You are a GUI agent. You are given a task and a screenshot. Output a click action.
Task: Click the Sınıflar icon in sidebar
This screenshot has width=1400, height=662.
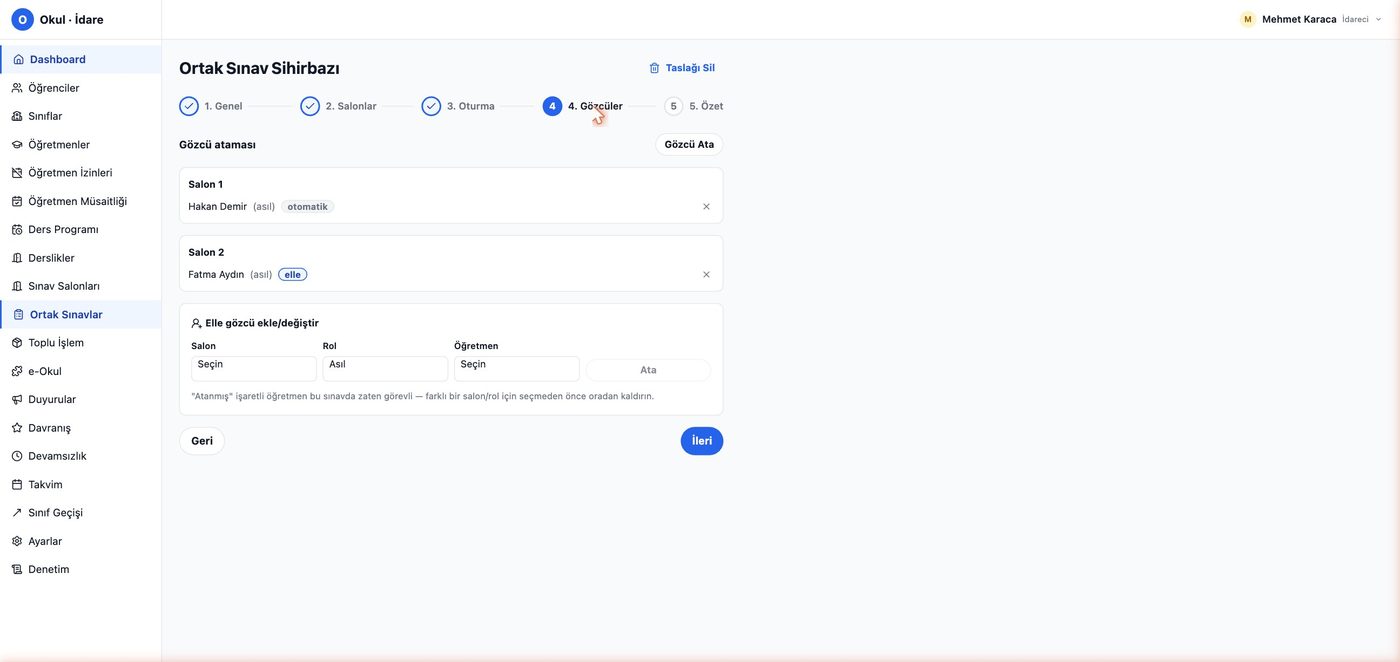pos(17,116)
